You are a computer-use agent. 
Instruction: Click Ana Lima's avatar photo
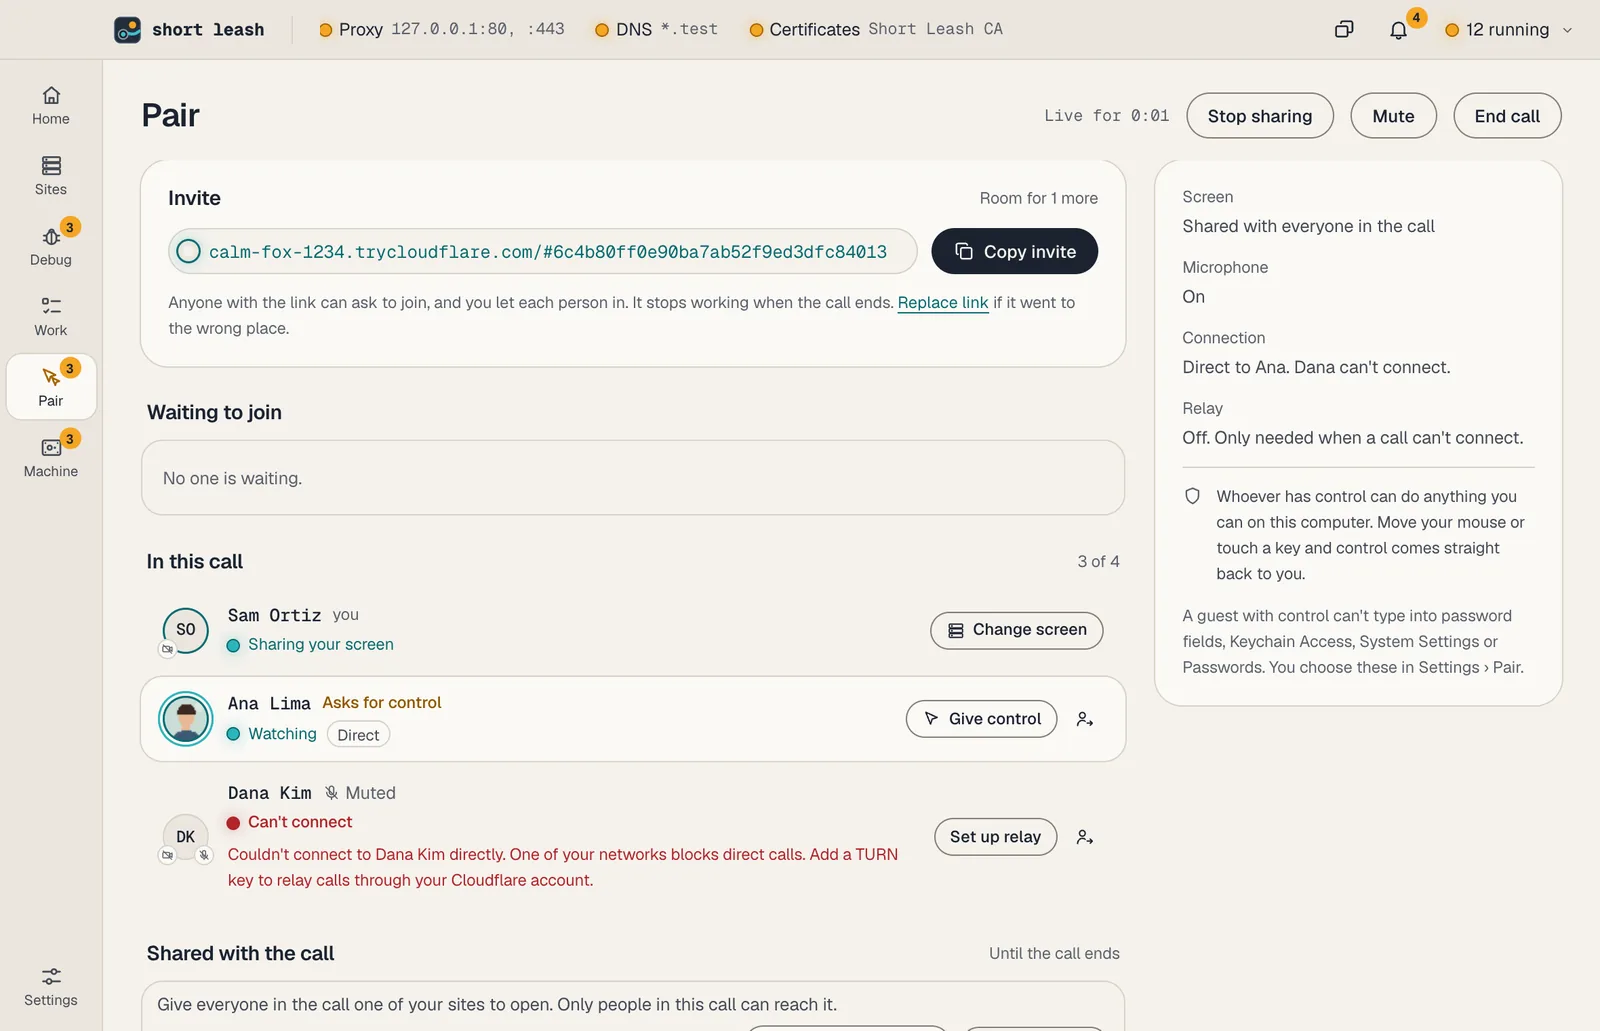click(186, 719)
